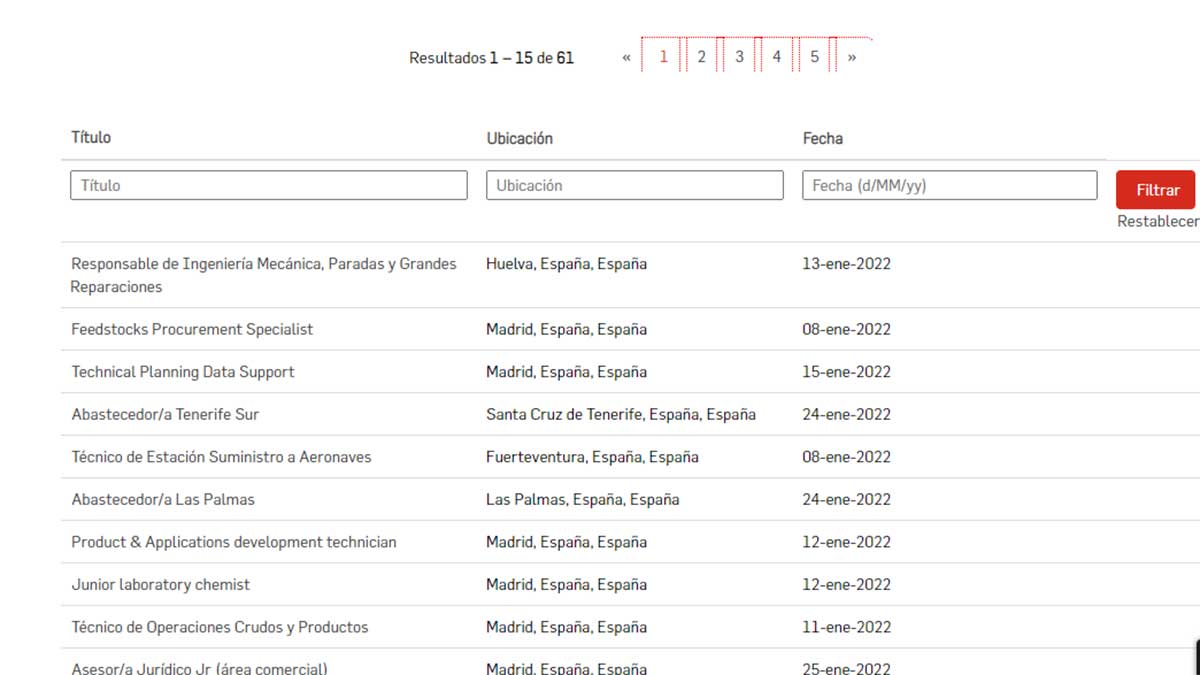This screenshot has height=675, width=1200.
Task: Click the Fecha (d/MM/yy) input field
Action: point(949,185)
